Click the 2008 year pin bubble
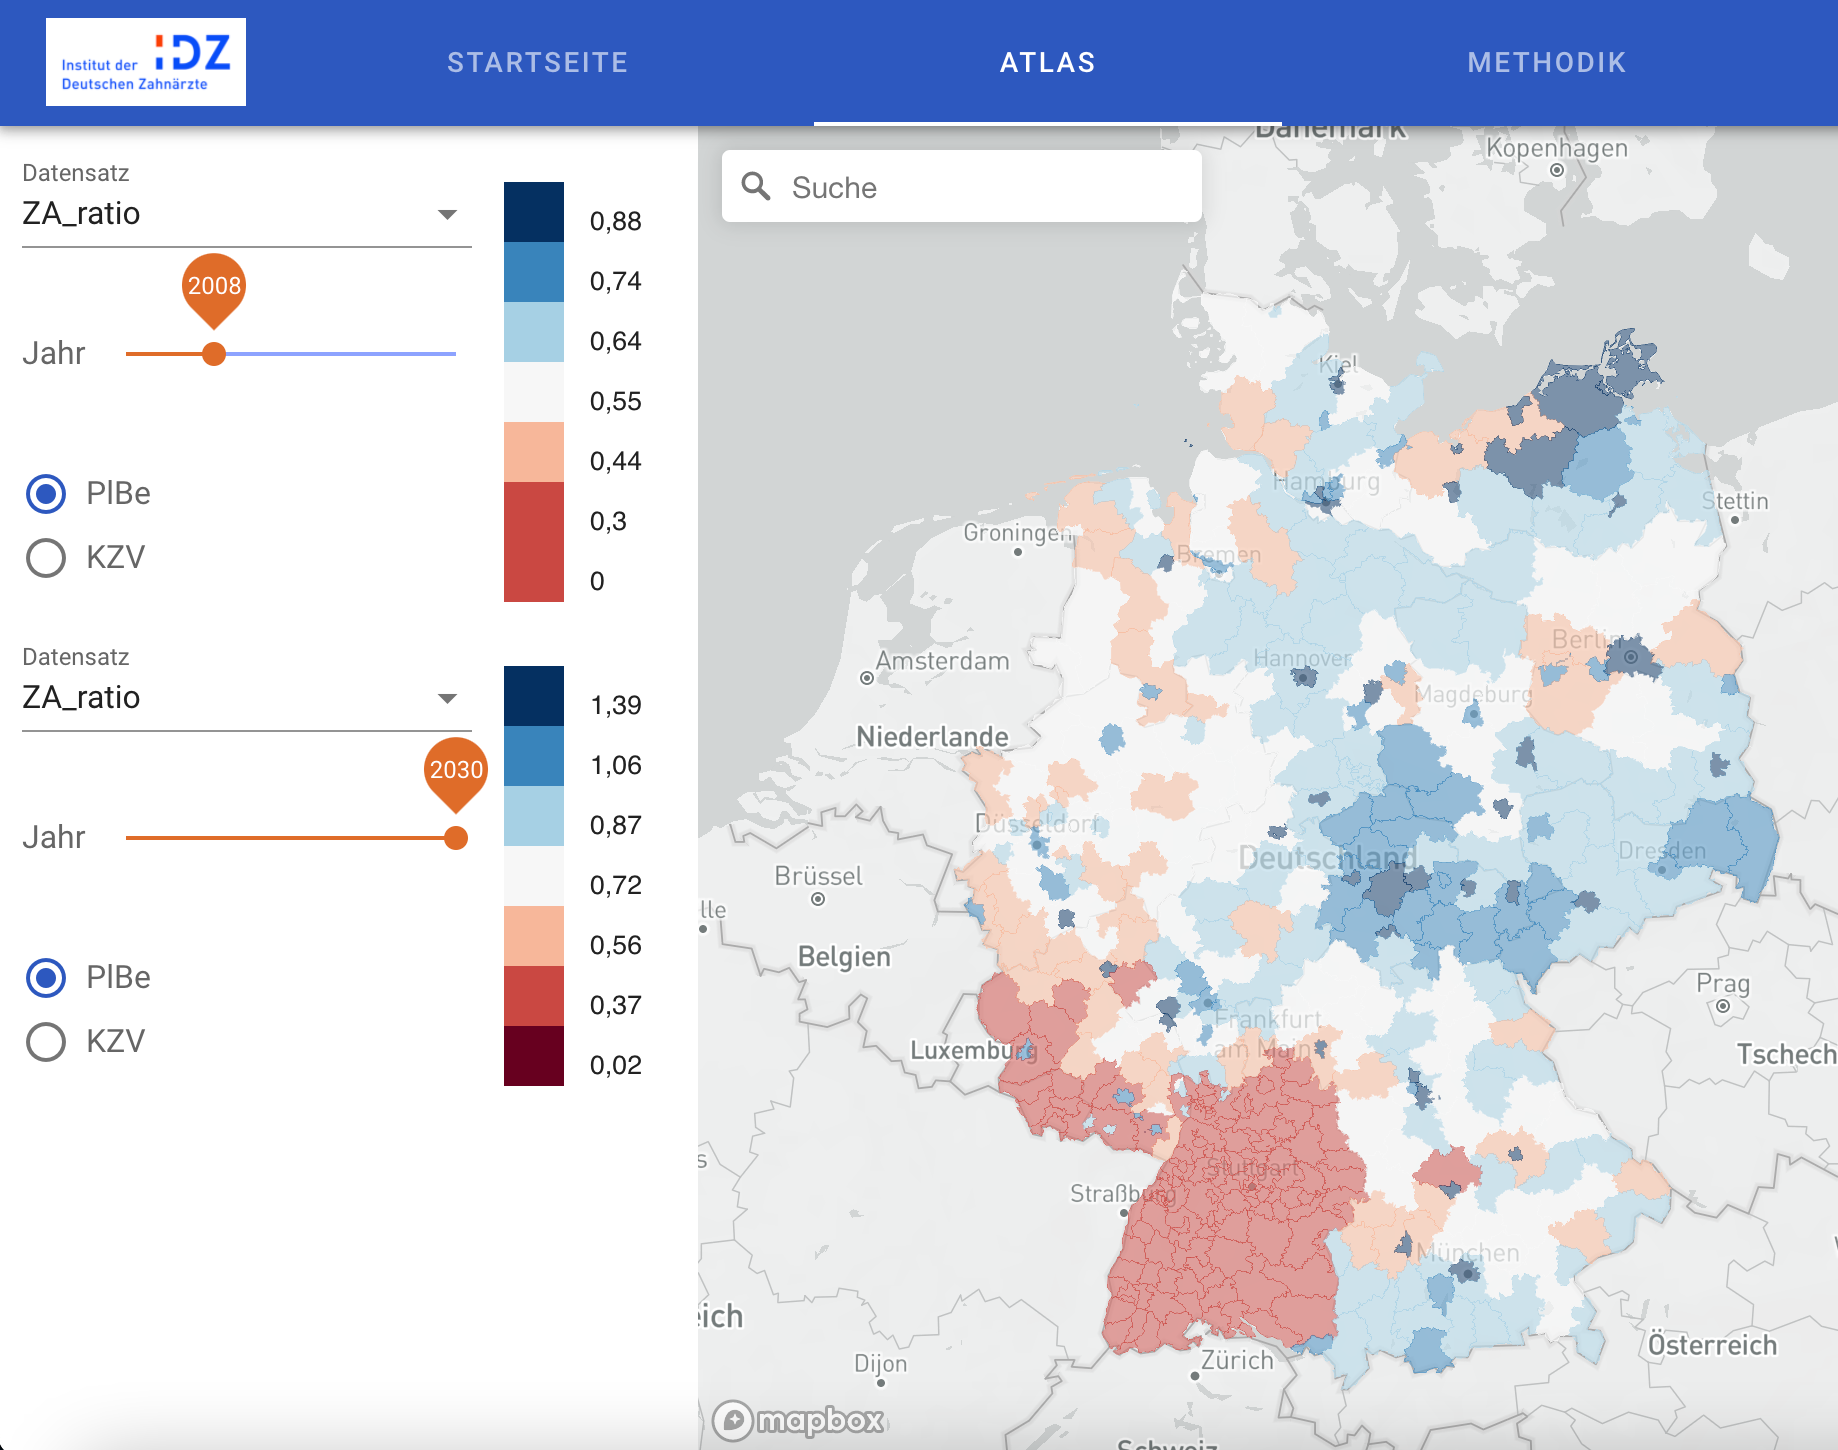Image resolution: width=1838 pixels, height=1450 pixels. click(x=214, y=286)
